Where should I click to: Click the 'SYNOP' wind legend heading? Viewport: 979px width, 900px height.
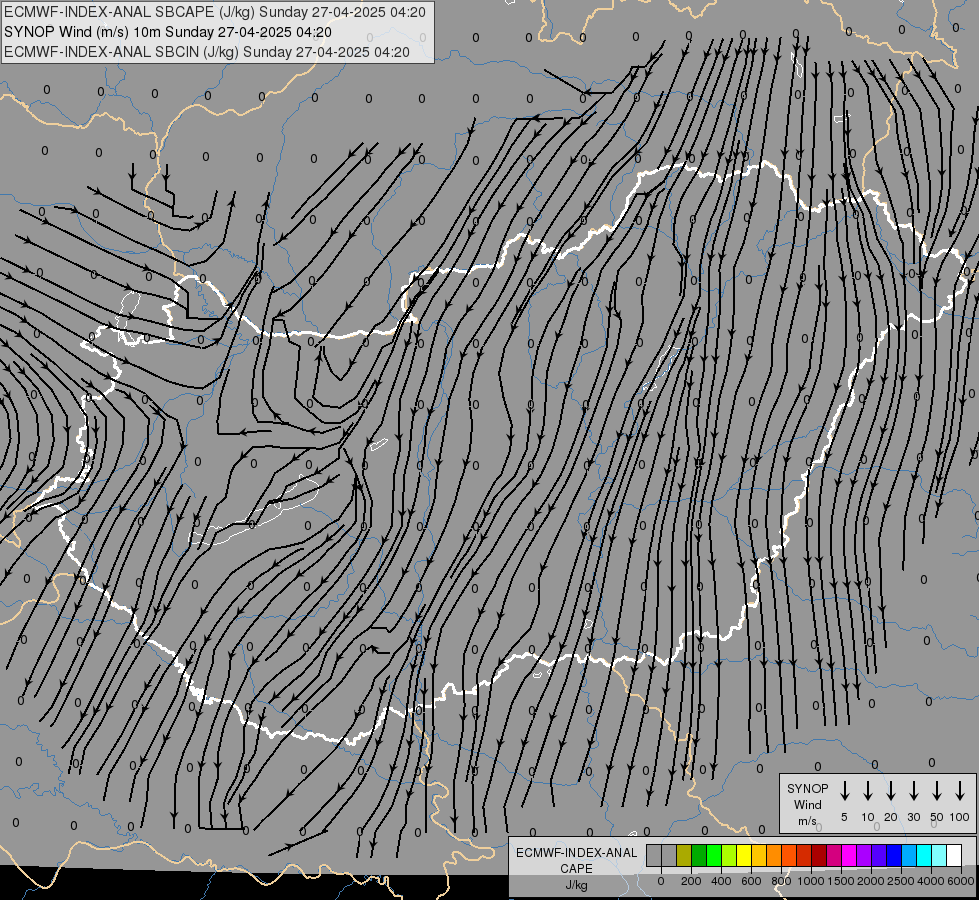point(807,788)
